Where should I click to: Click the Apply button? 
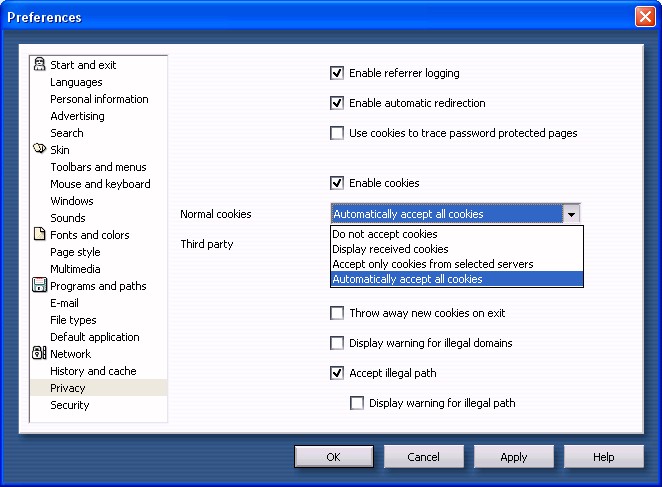514,457
